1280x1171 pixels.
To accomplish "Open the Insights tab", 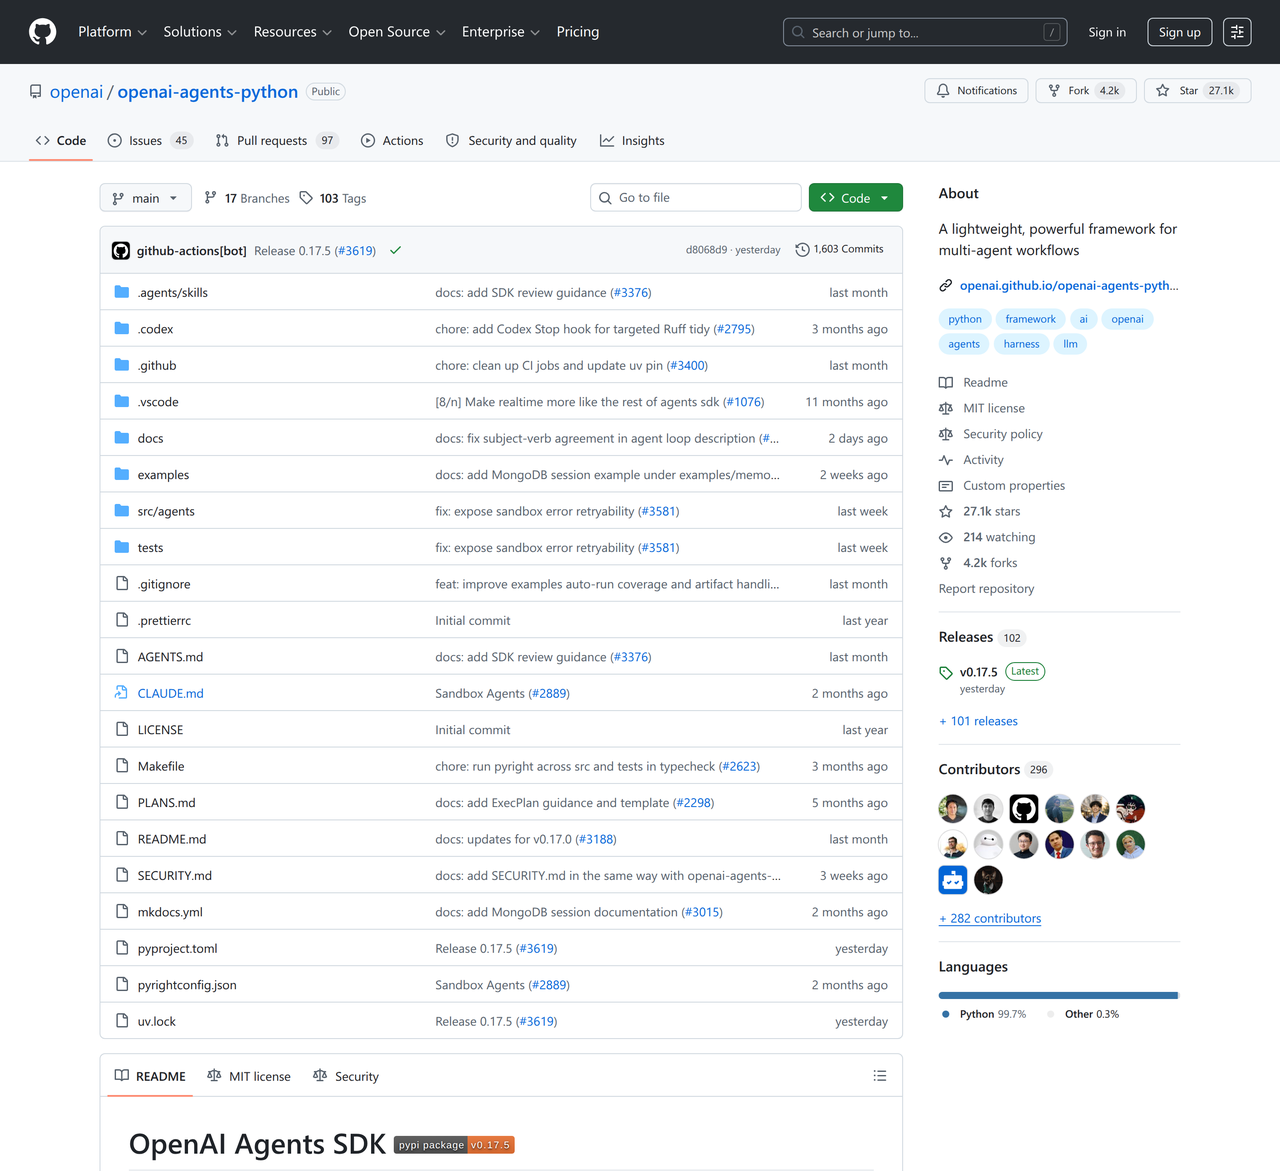I will 632,141.
